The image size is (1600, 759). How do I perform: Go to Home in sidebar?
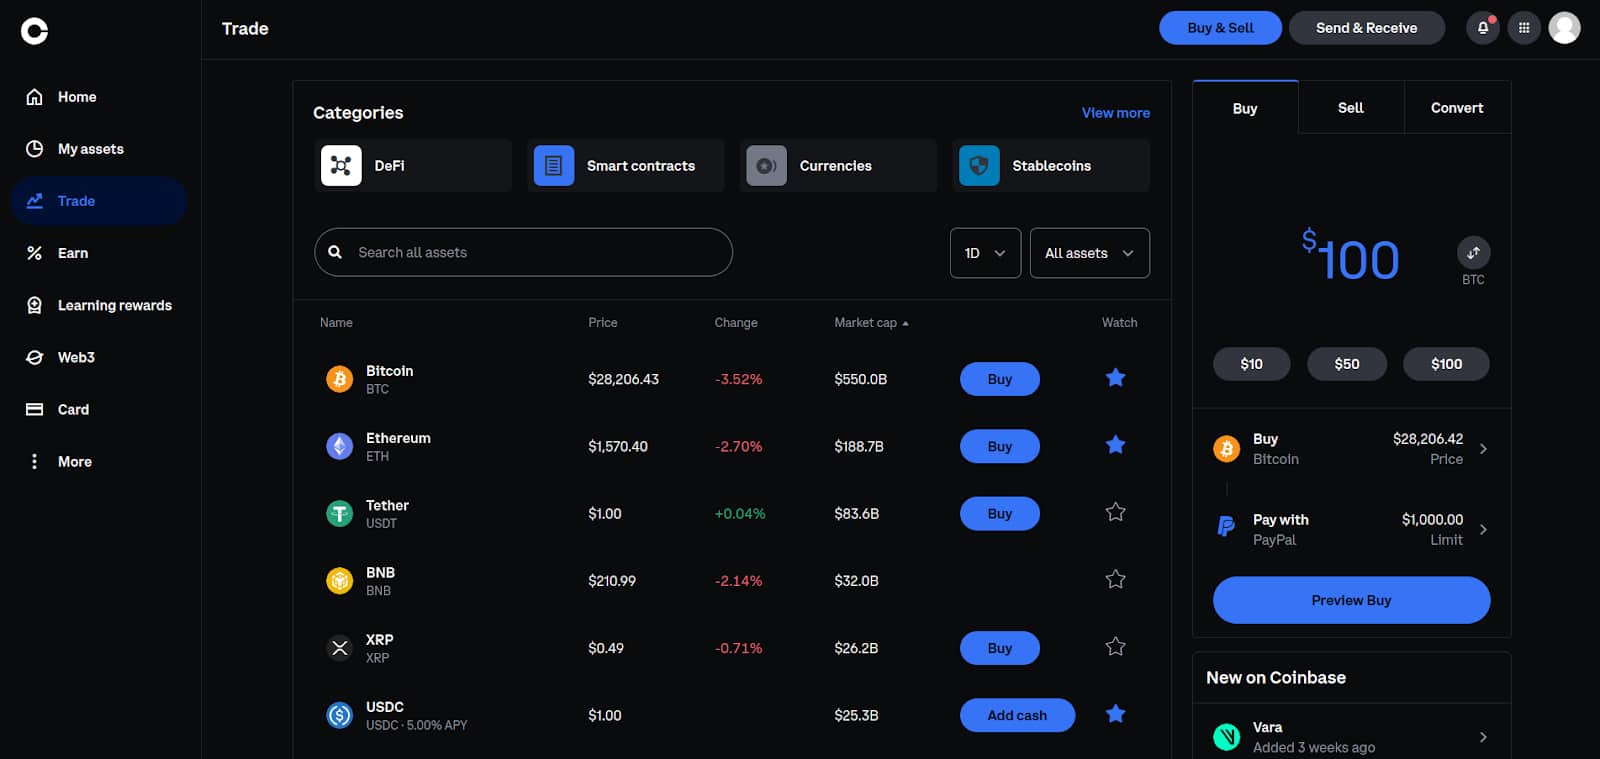tap(99, 97)
